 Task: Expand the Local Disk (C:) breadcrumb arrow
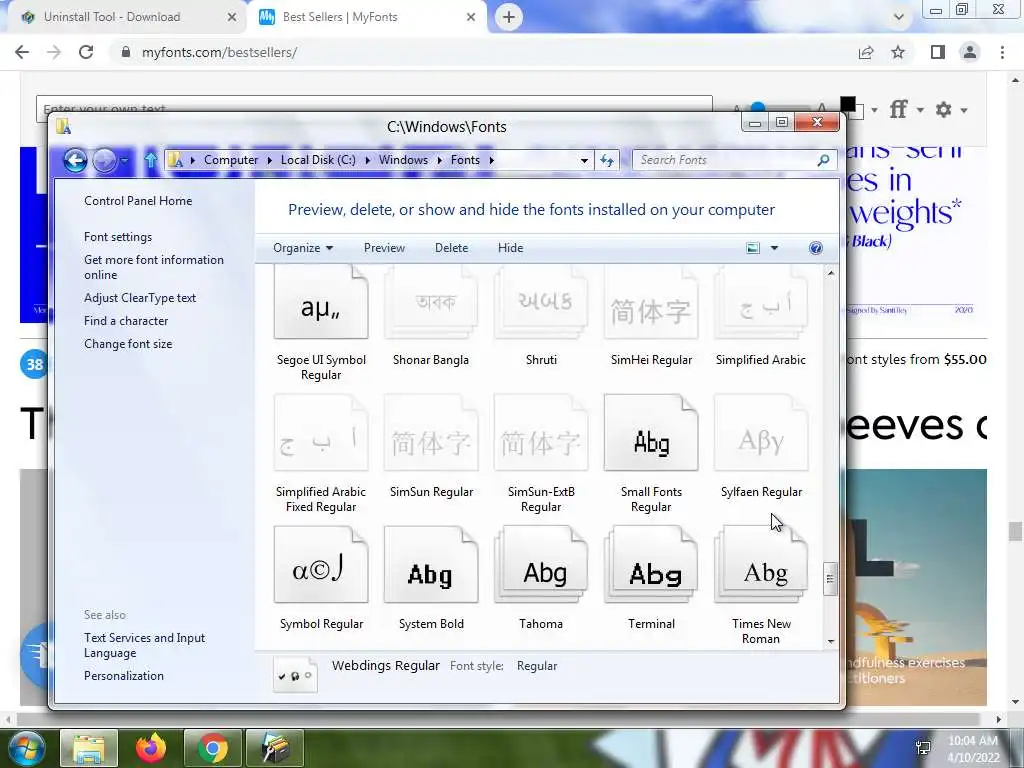click(x=367, y=160)
